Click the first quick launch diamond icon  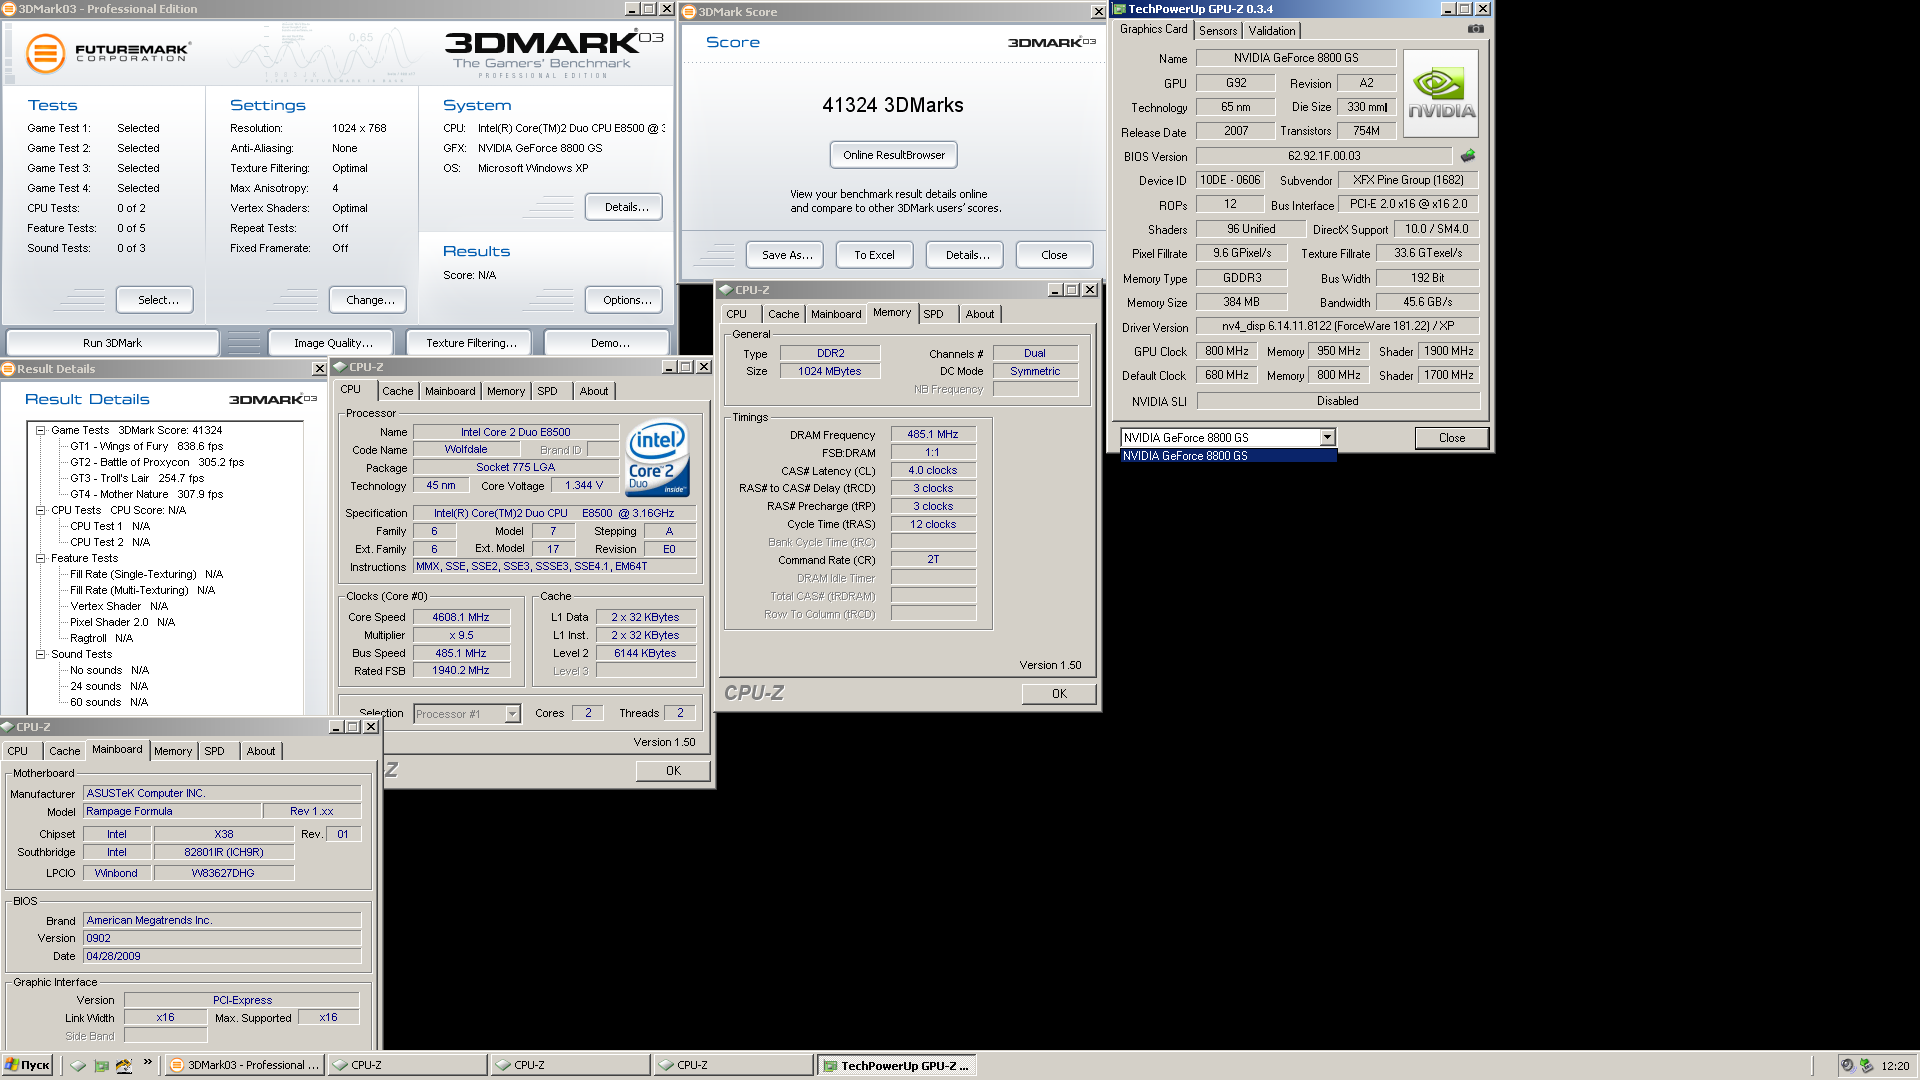78,1065
